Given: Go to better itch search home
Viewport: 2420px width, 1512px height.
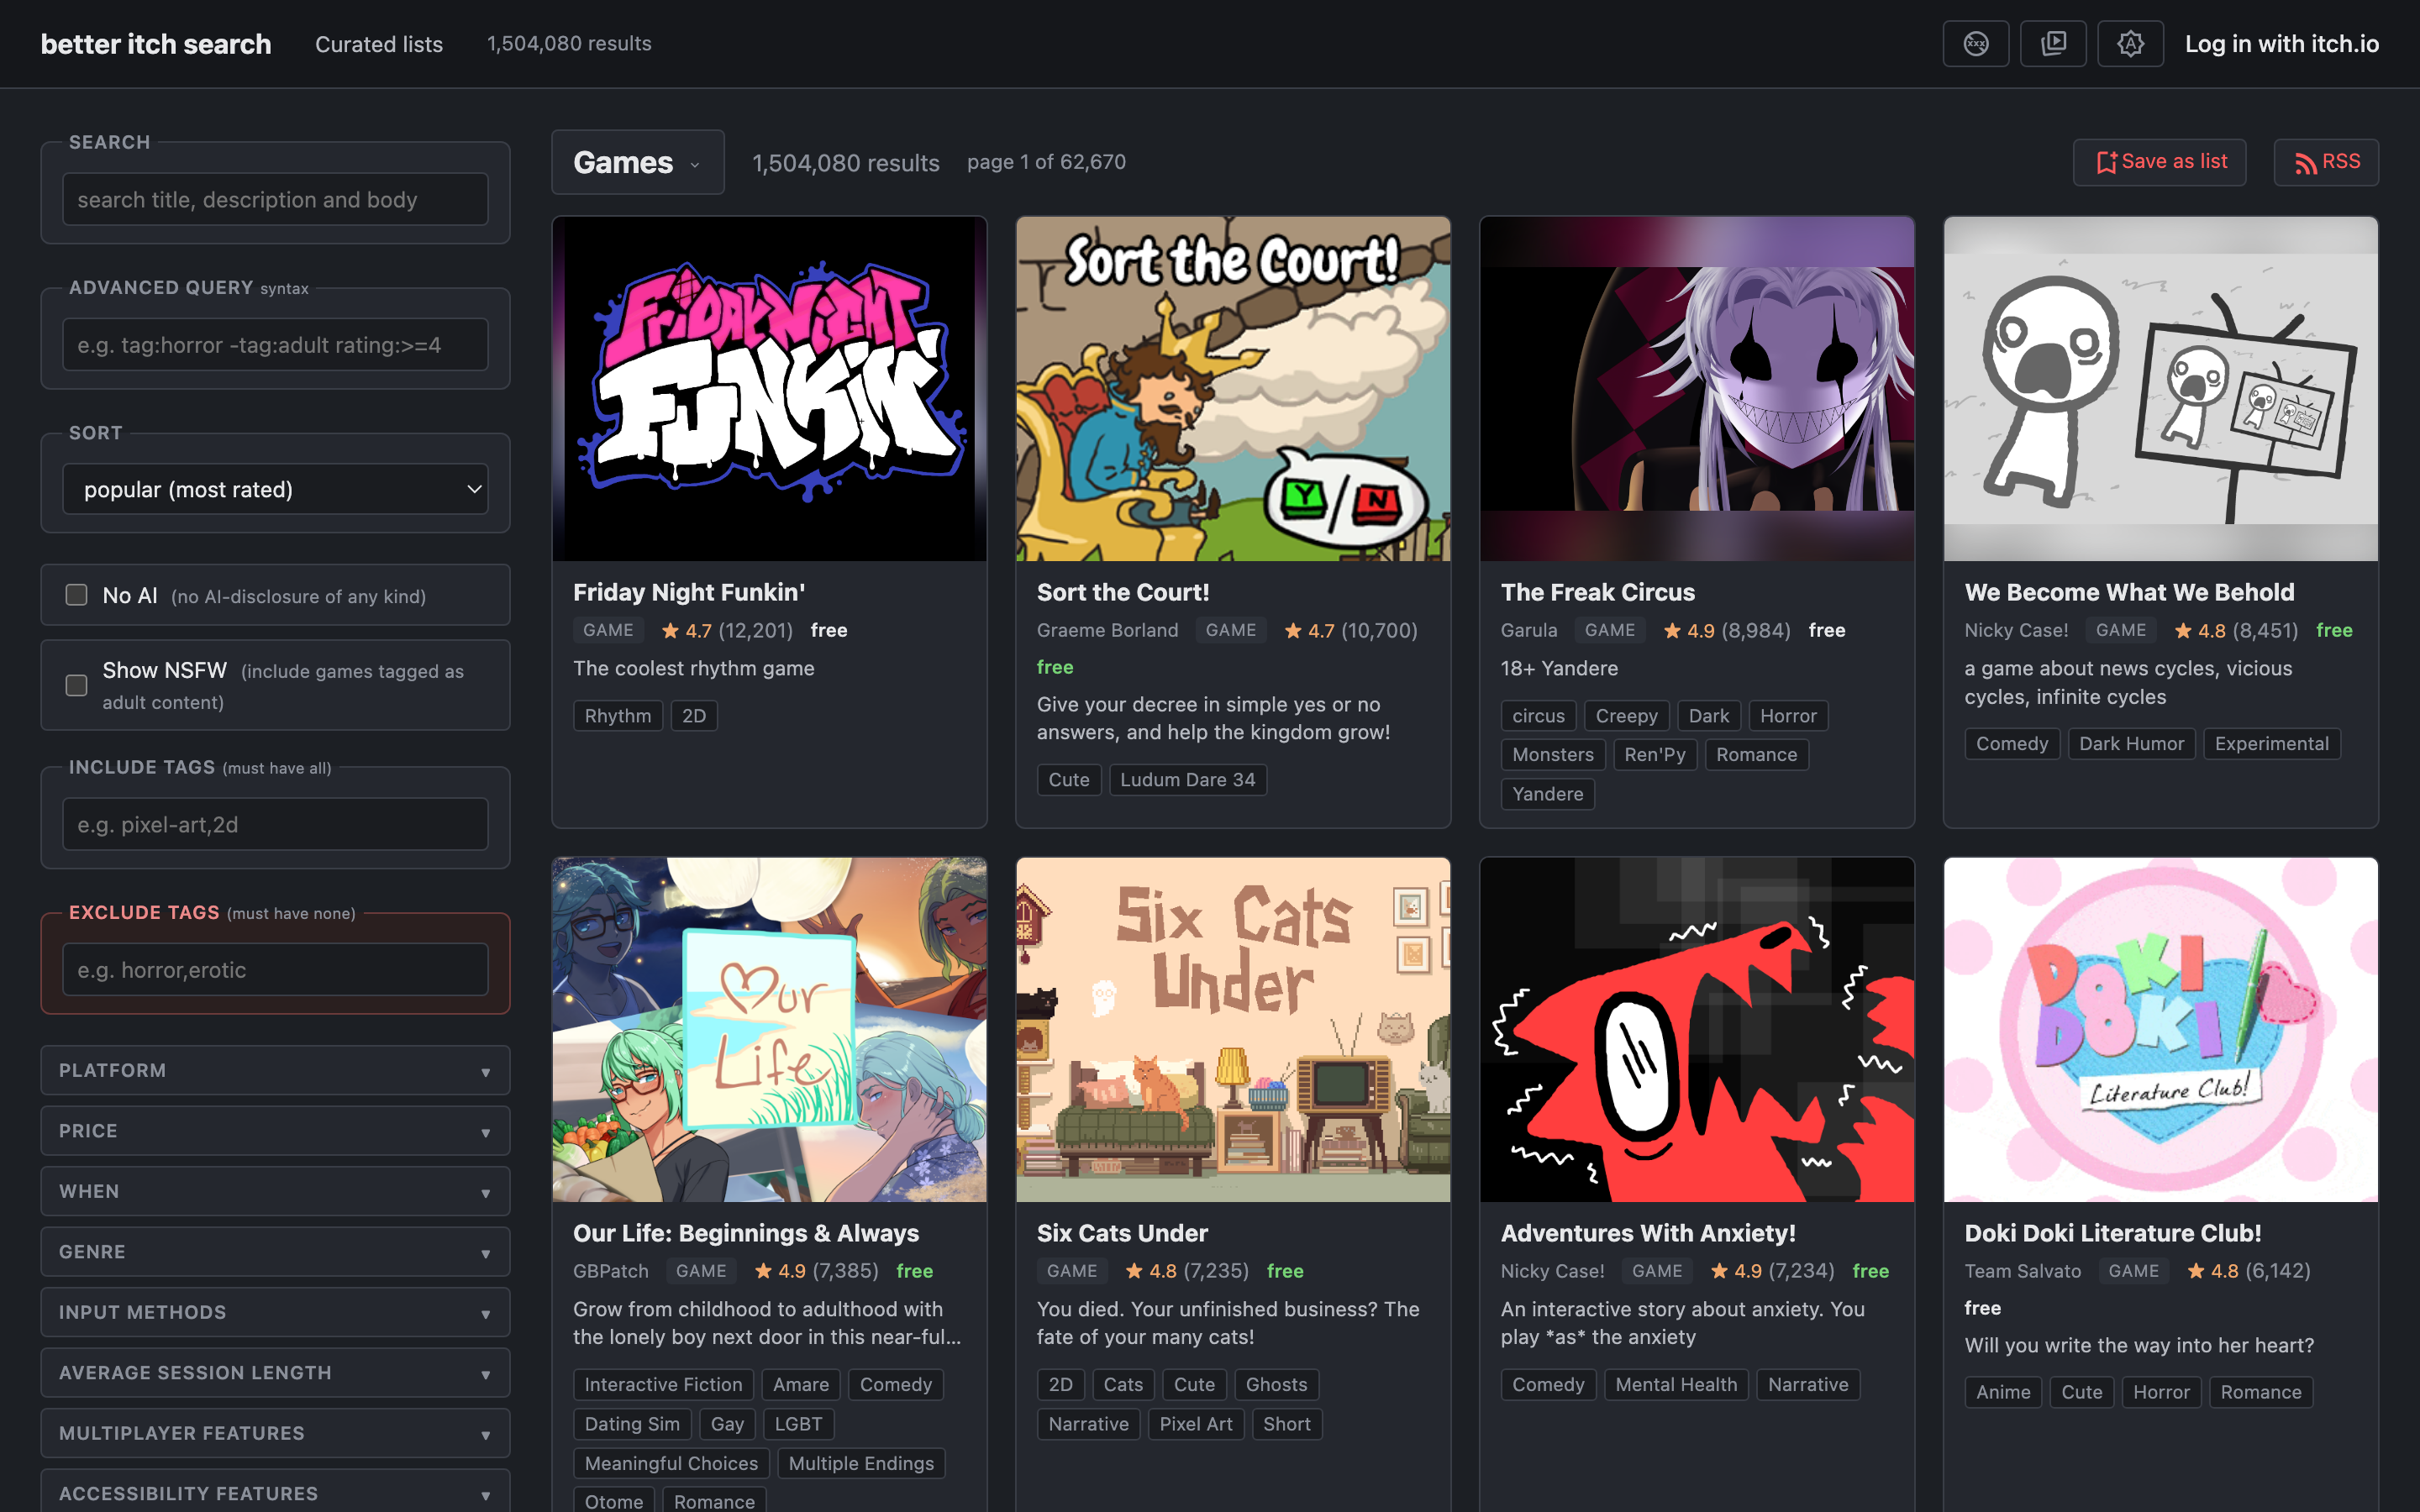Looking at the screenshot, I should pos(156,44).
